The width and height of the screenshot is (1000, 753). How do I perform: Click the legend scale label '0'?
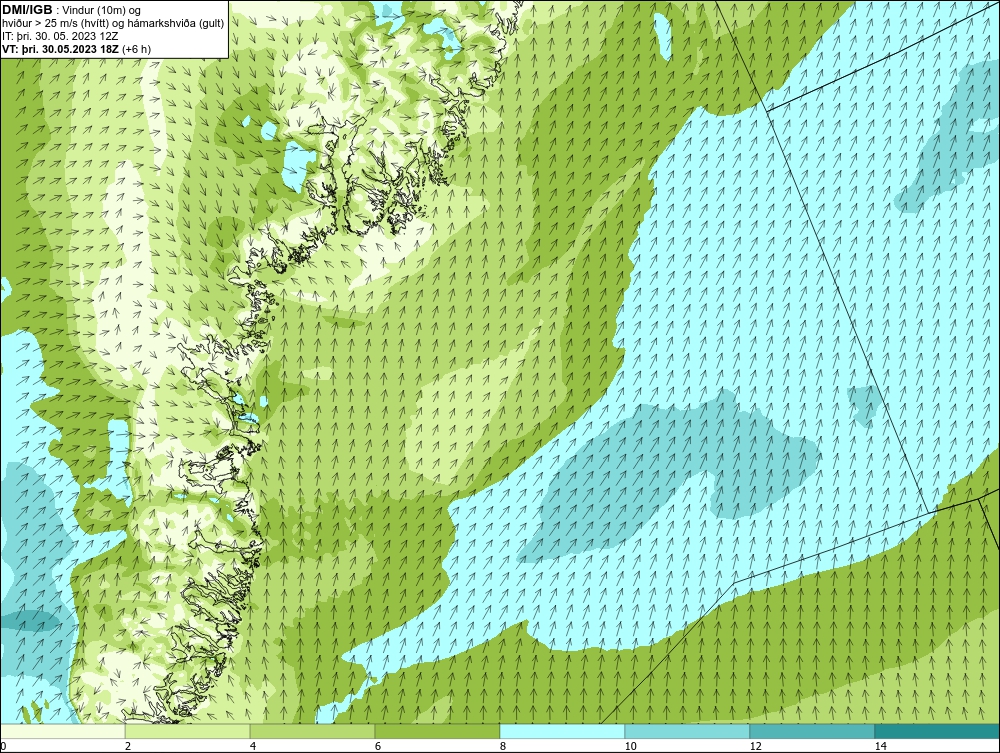(3, 746)
